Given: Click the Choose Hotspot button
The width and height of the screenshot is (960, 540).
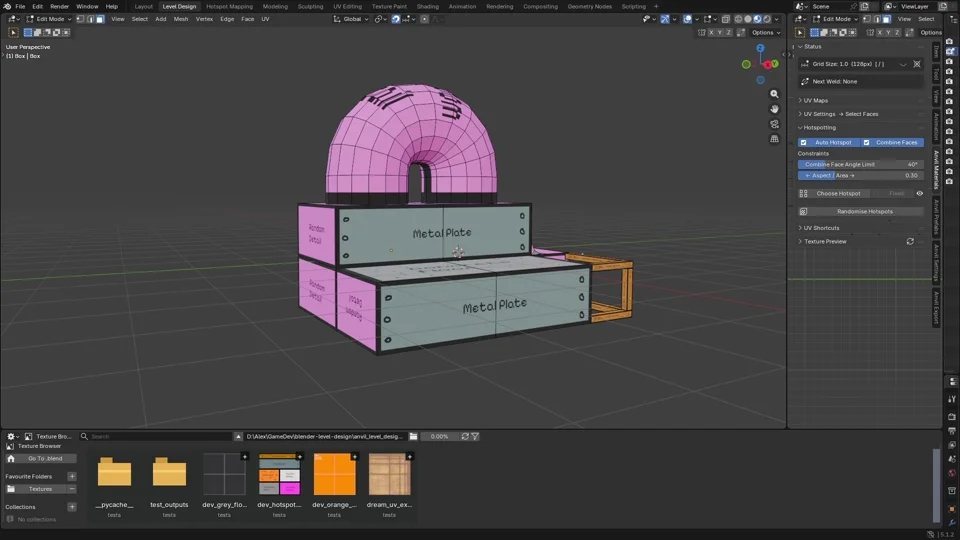Looking at the screenshot, I should (x=838, y=193).
